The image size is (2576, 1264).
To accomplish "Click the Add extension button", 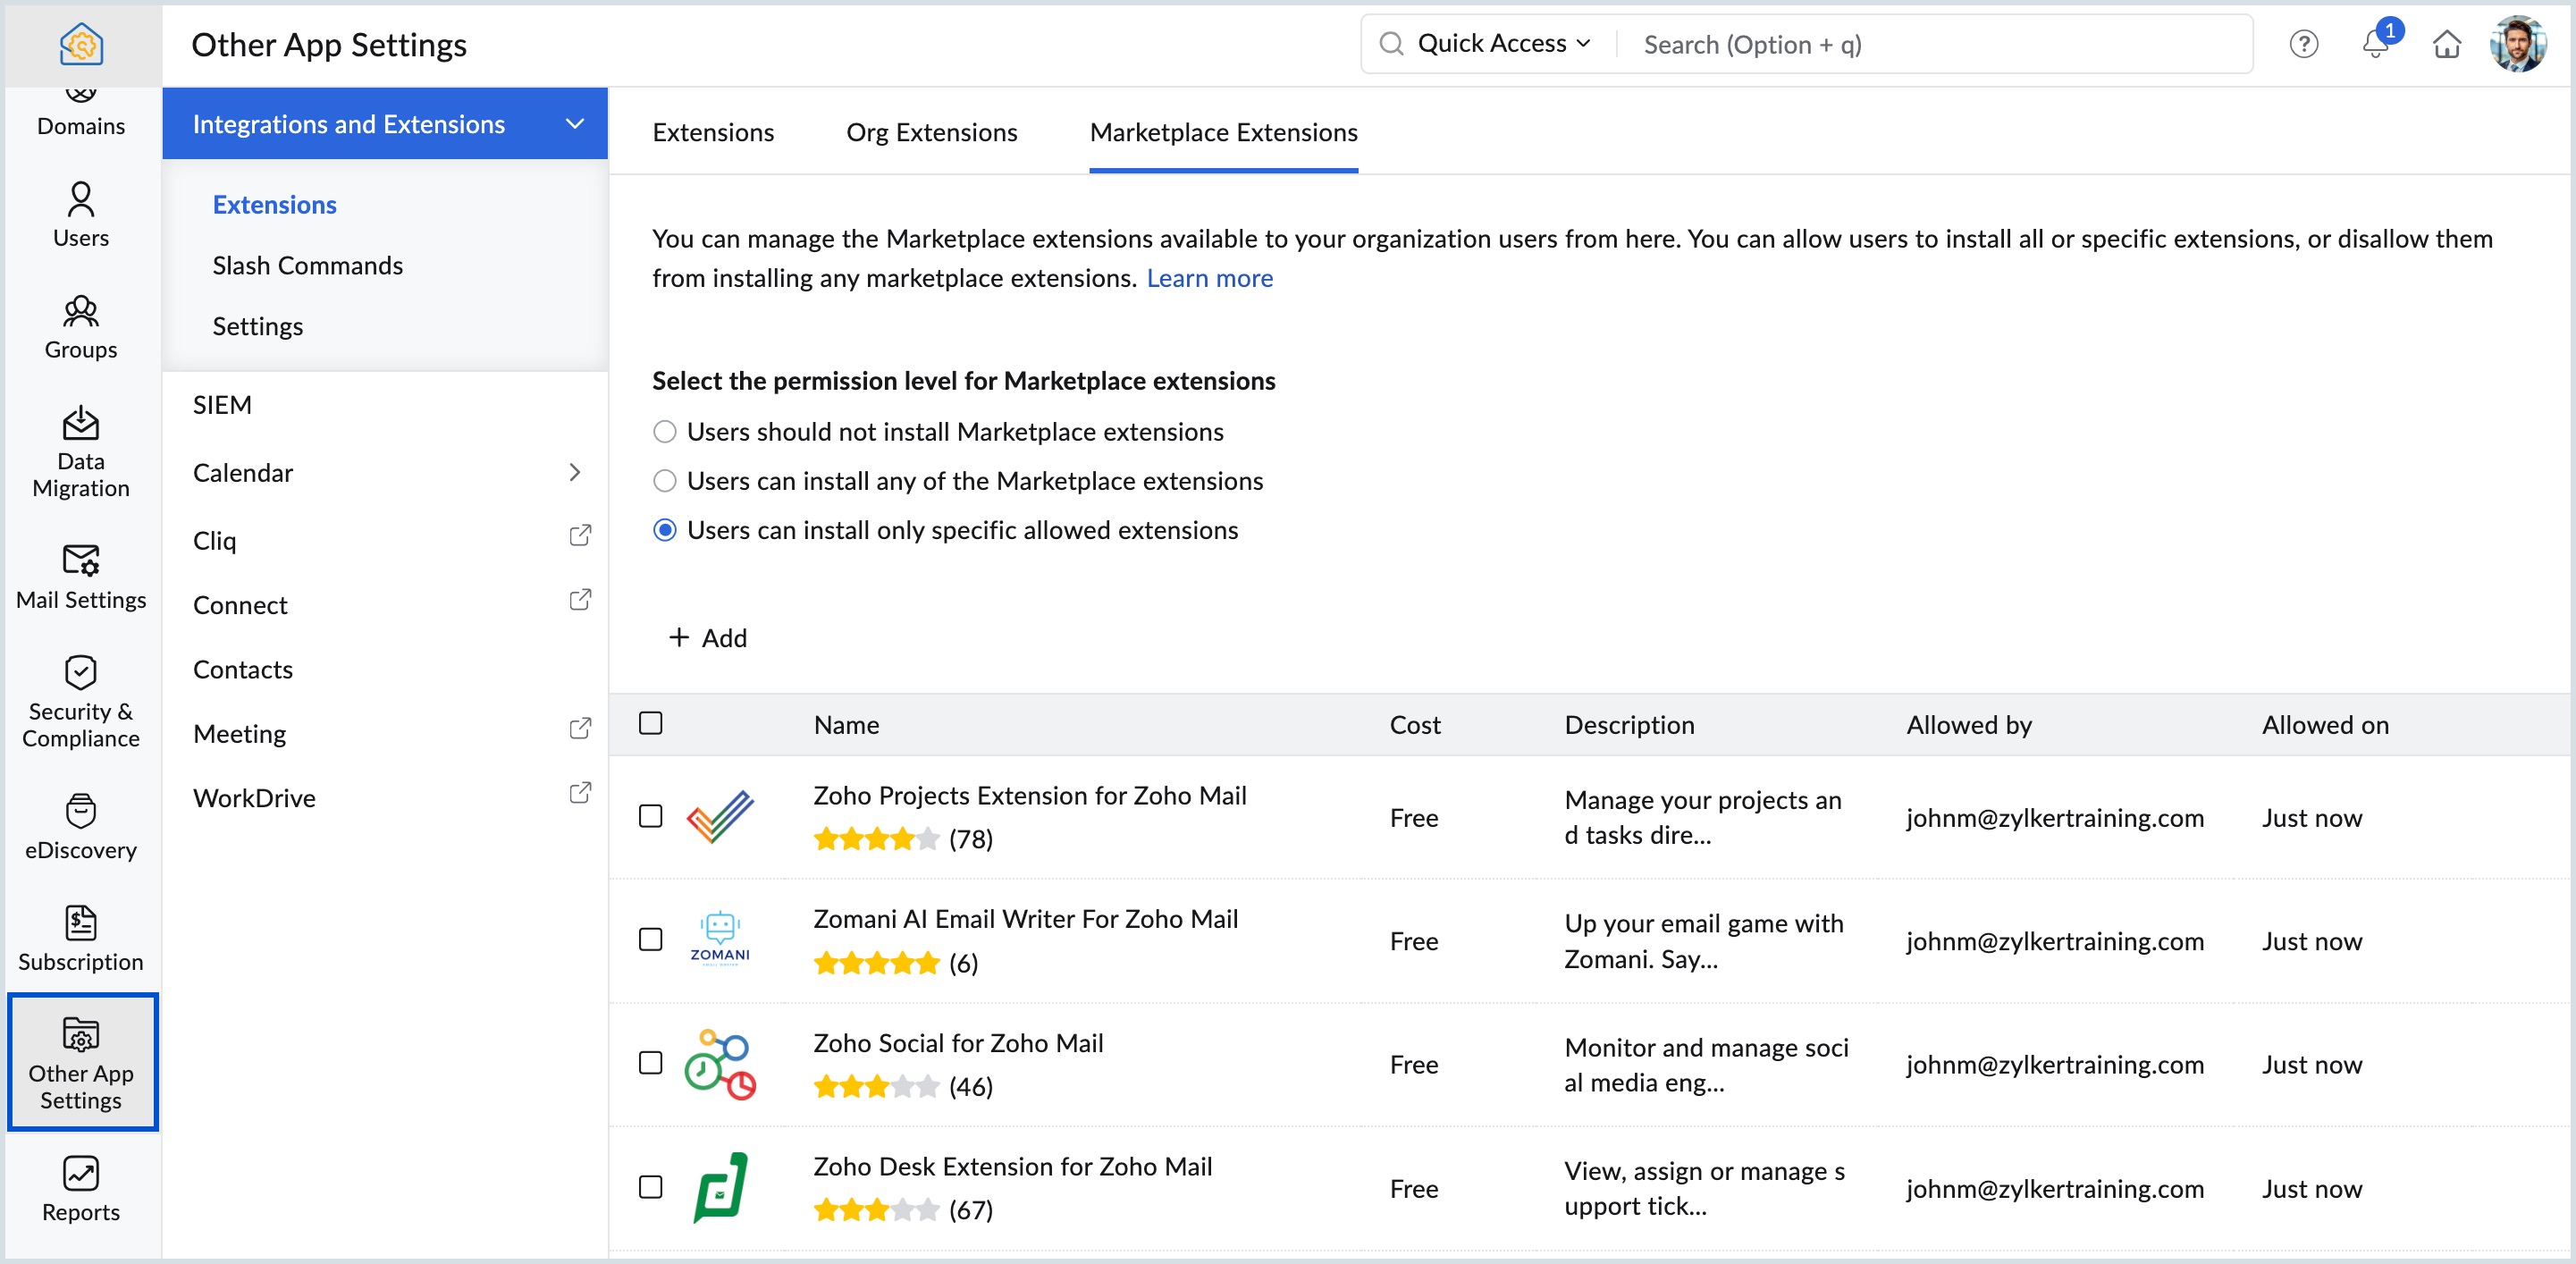I will [708, 638].
